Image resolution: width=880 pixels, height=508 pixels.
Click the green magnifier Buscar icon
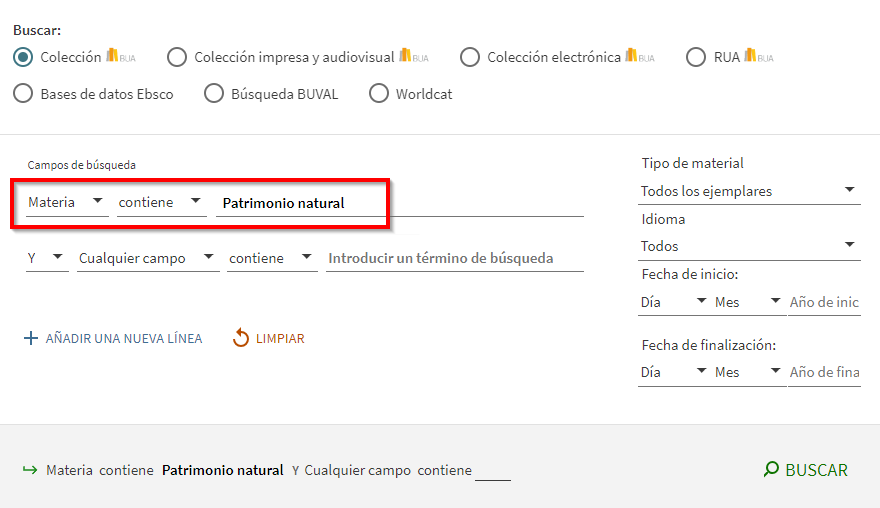point(771,469)
